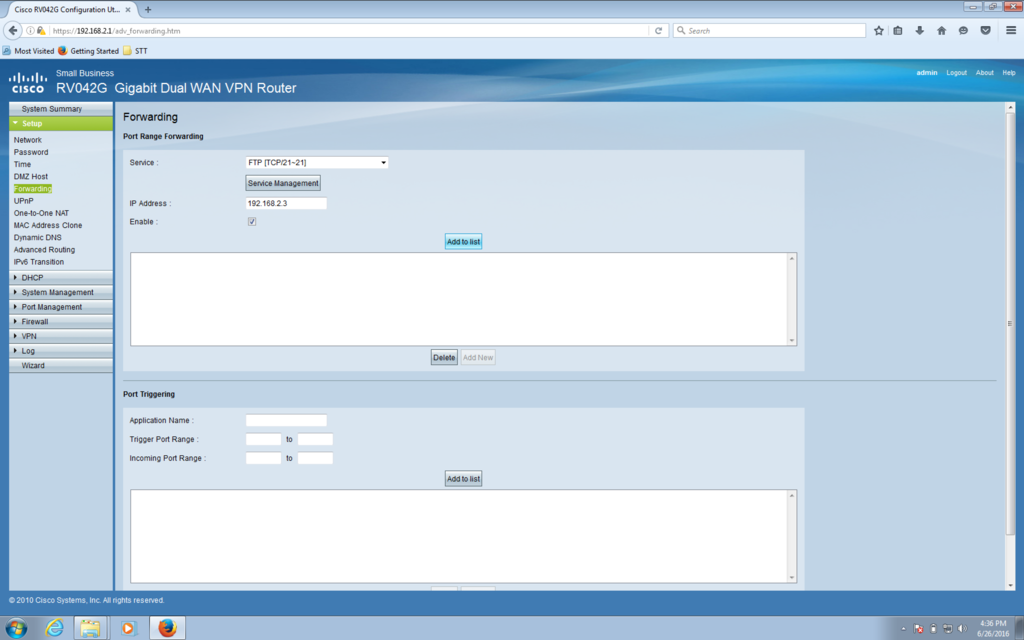The width and height of the screenshot is (1024, 640).
Task: Click the site information icon in address bar
Action: tap(30, 31)
